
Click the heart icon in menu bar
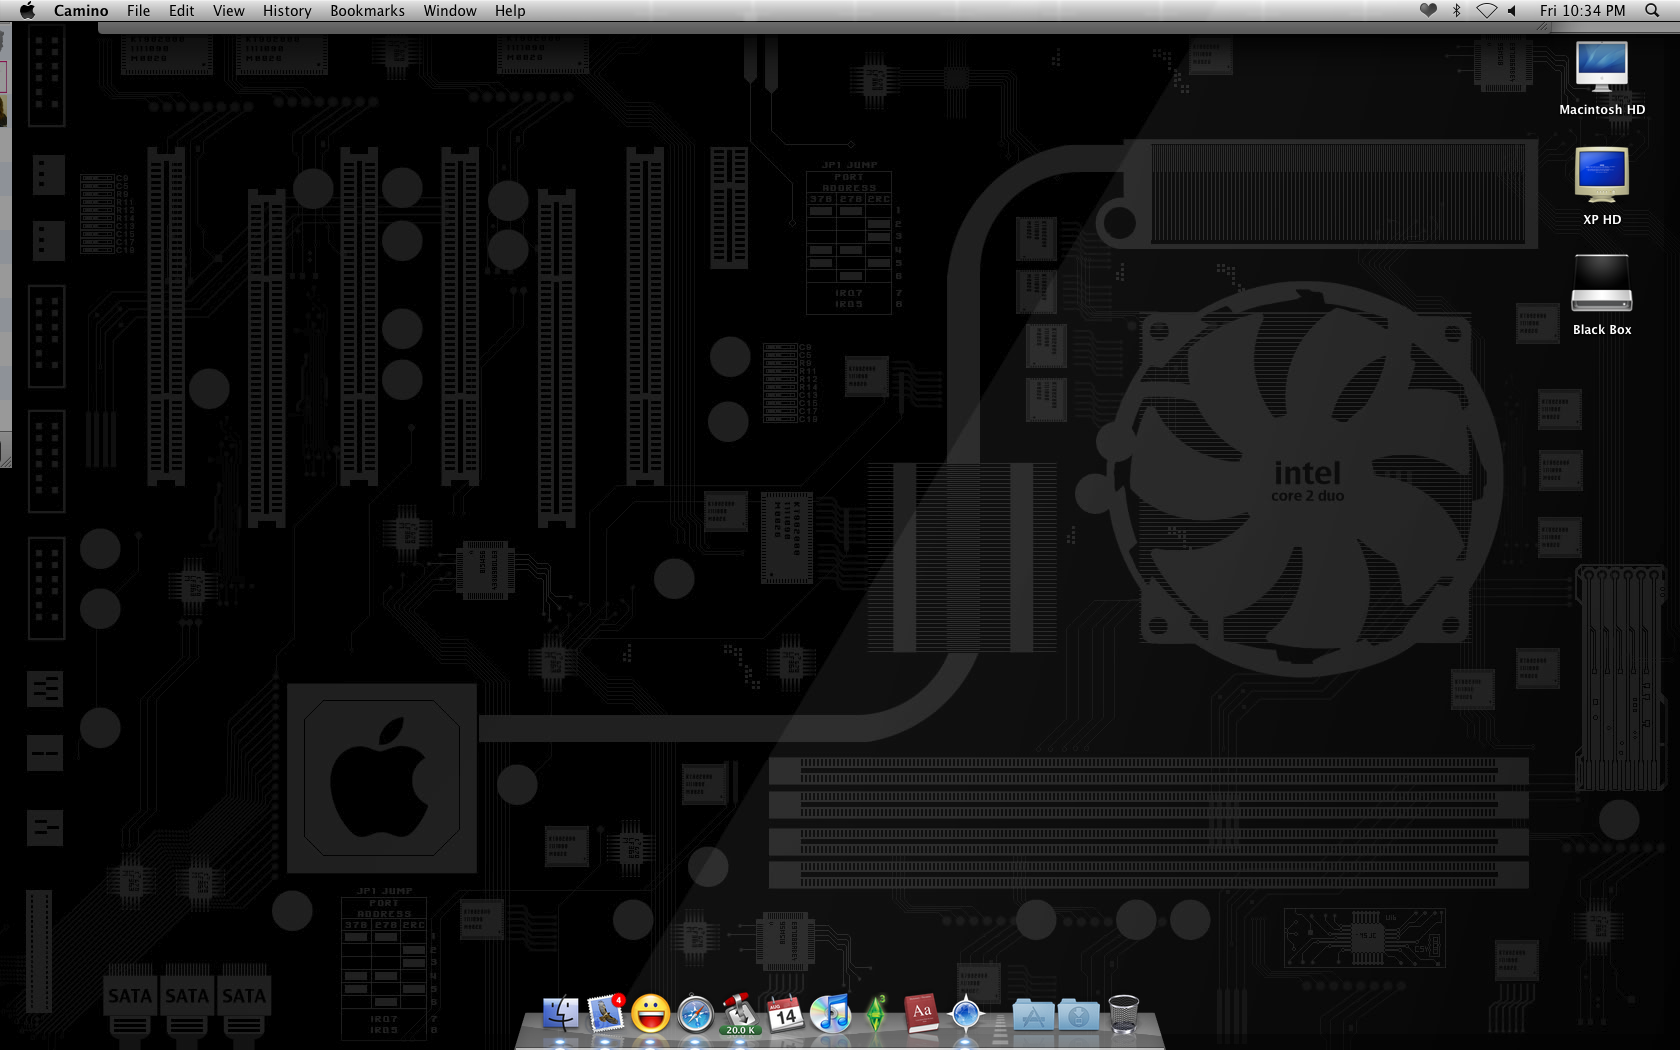(x=1428, y=10)
